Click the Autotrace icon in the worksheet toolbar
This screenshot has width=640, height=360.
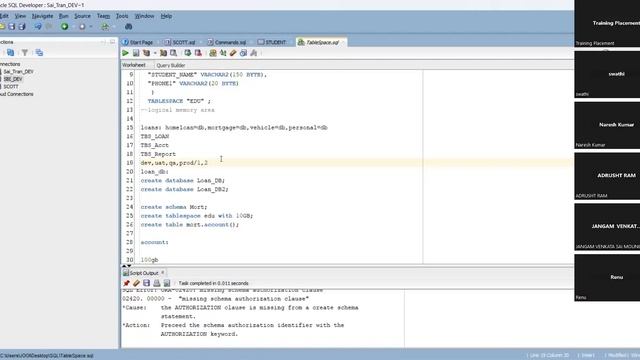point(163,53)
